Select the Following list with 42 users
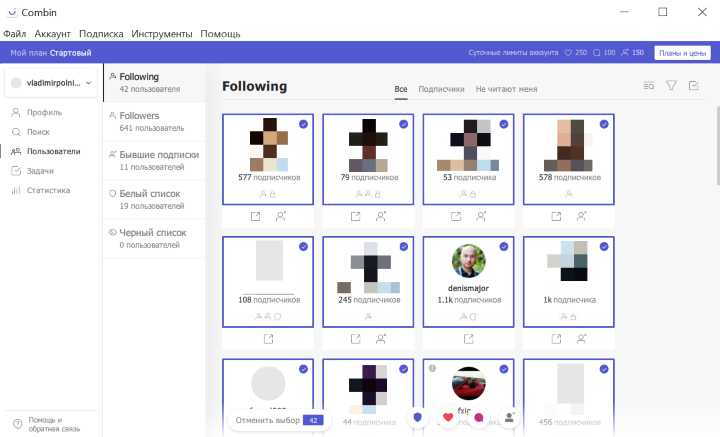 (x=154, y=83)
